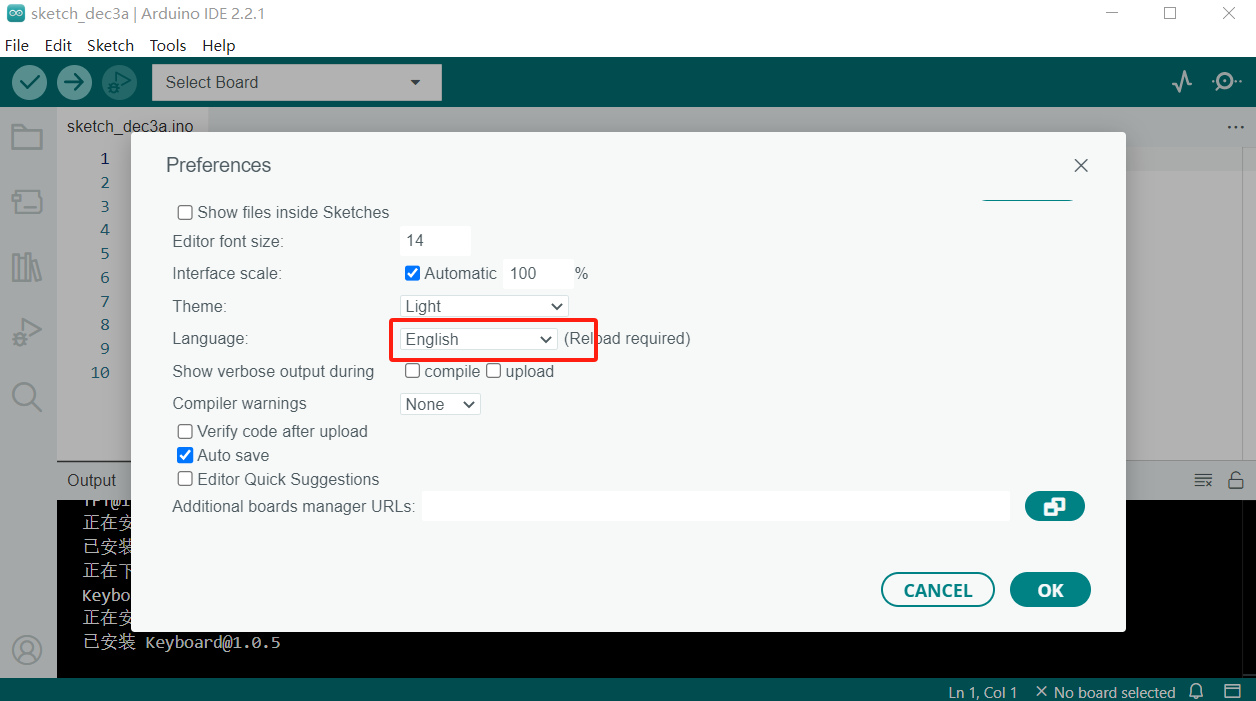
Task: Enable Editor Quick Suggestions
Action: (185, 479)
